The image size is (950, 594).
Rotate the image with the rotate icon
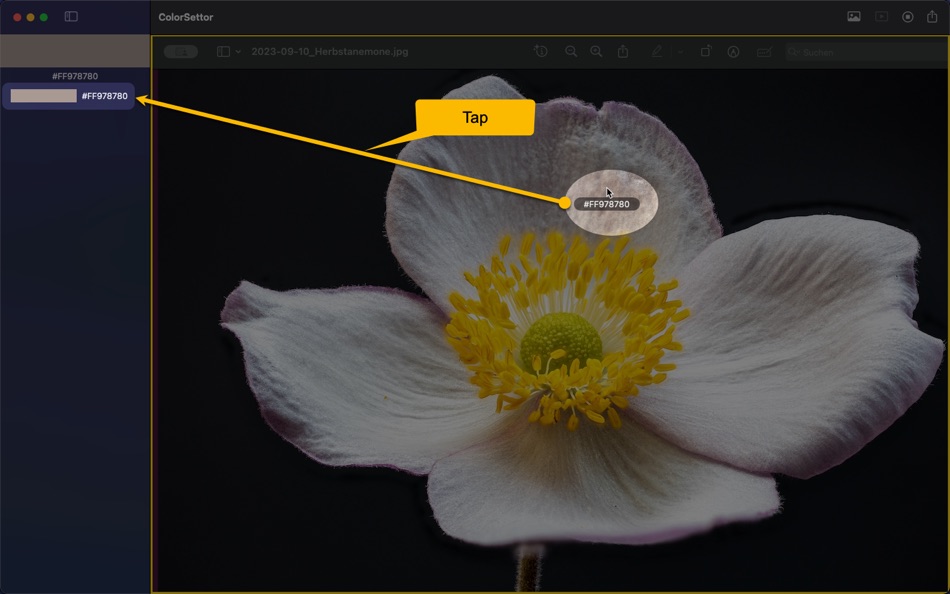(706, 52)
